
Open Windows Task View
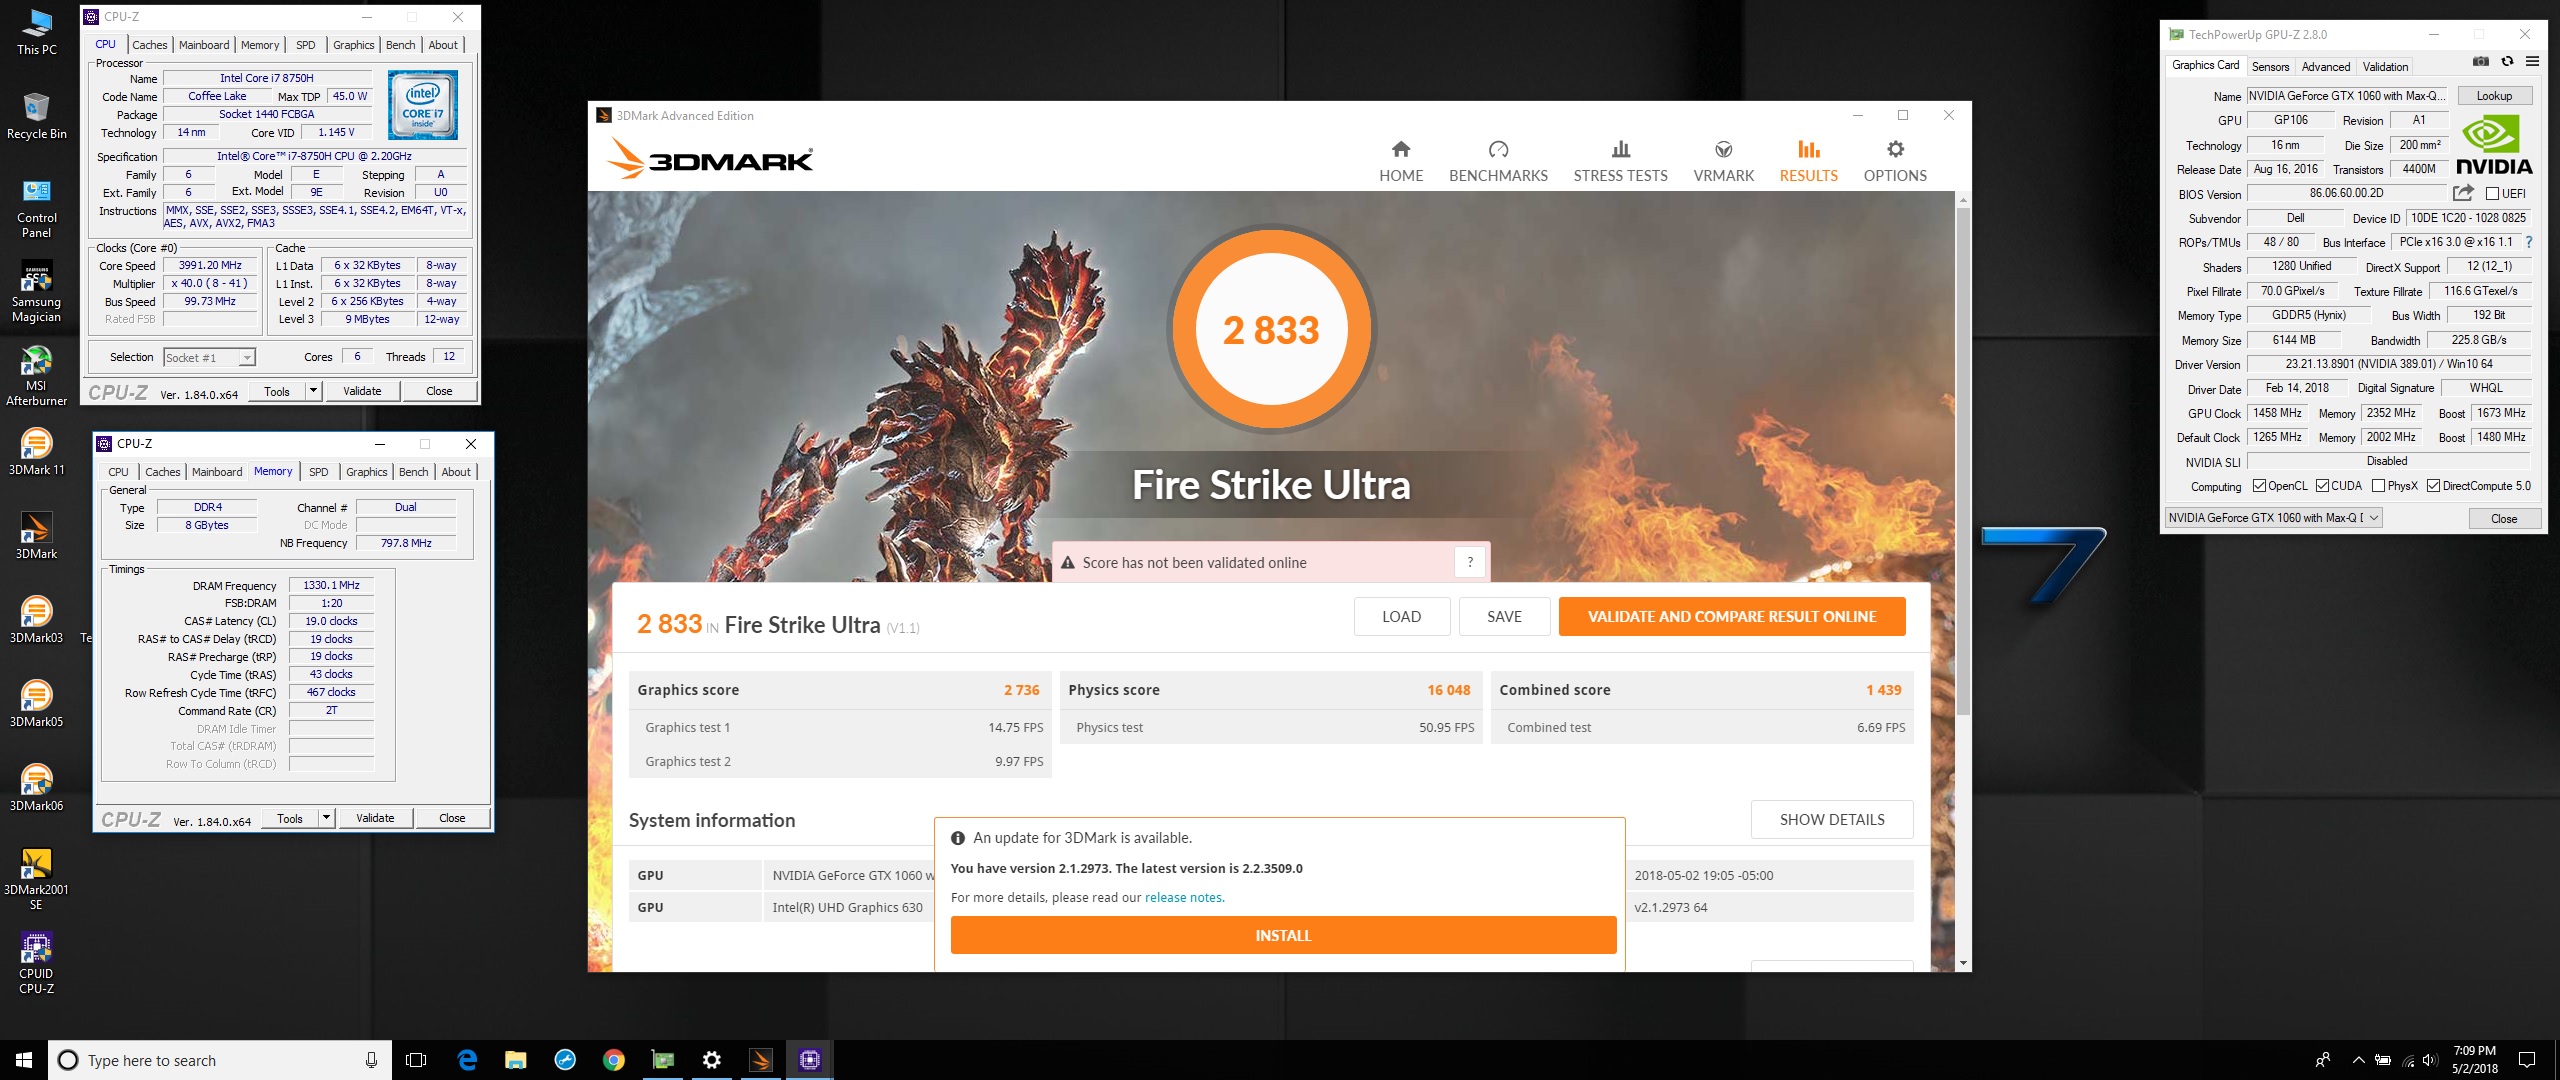tap(417, 1060)
